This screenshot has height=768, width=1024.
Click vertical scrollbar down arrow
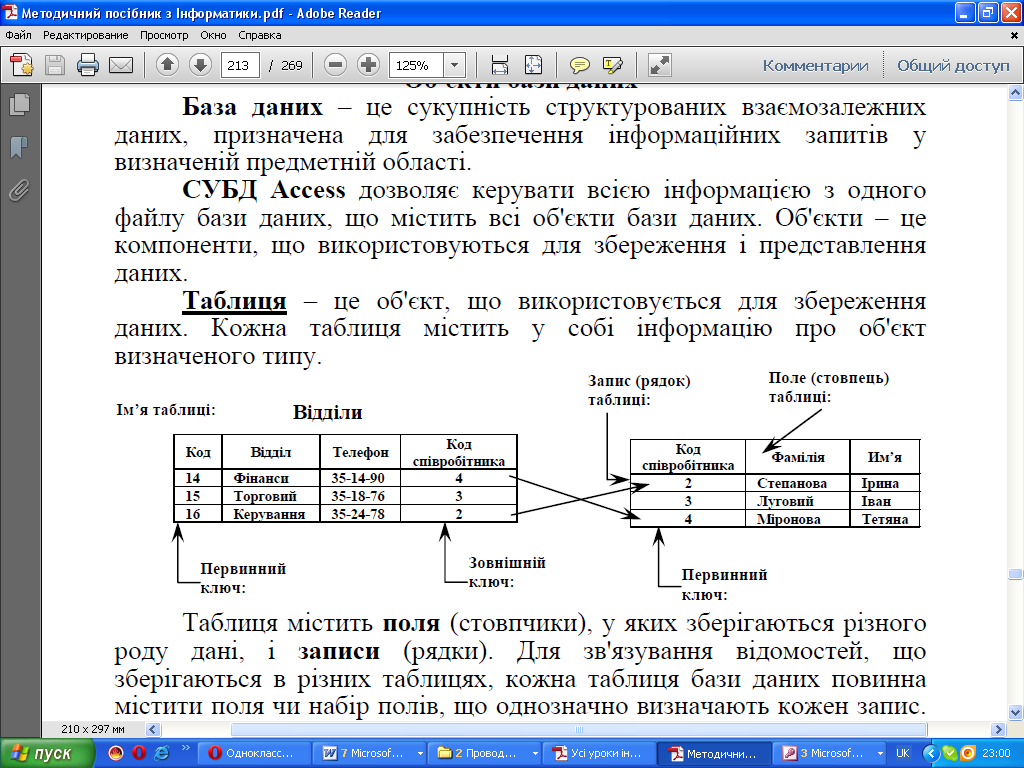click(x=1016, y=712)
